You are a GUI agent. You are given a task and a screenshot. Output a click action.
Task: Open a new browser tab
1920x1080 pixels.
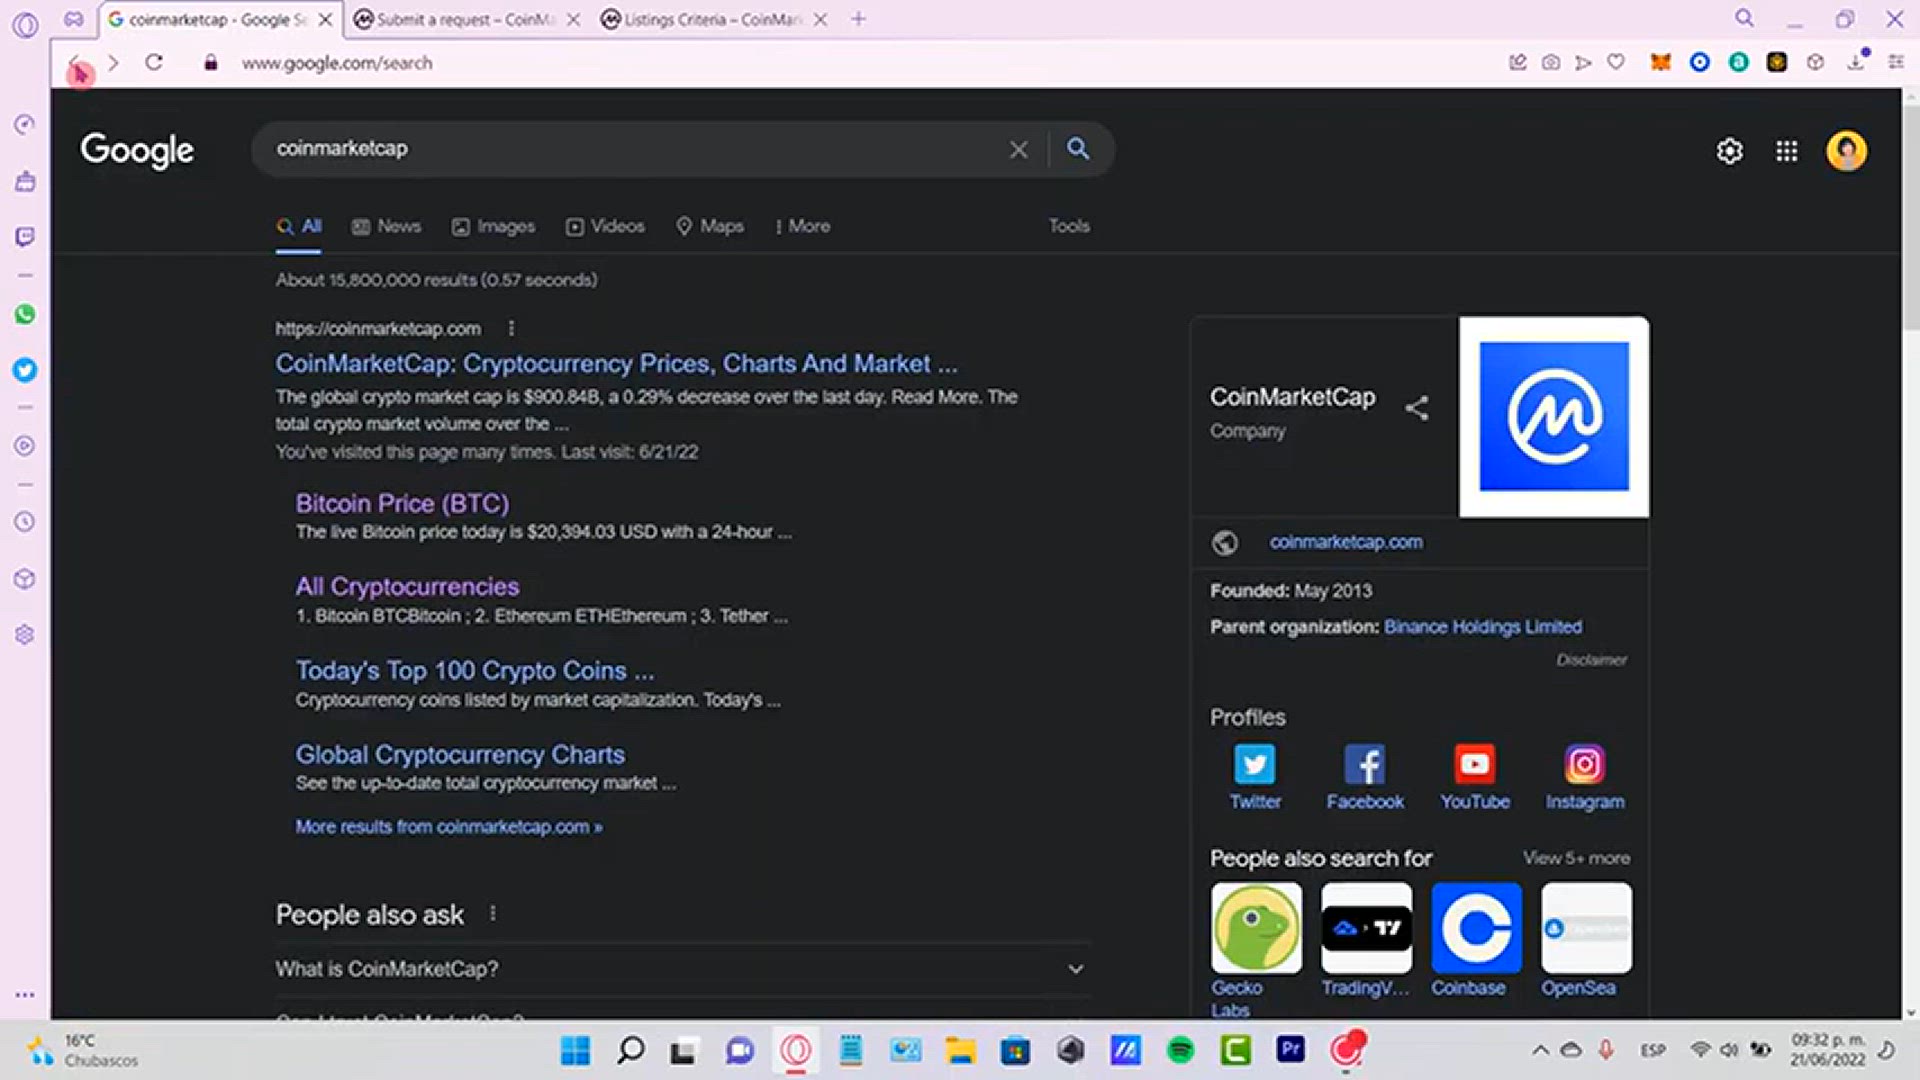pos(859,19)
